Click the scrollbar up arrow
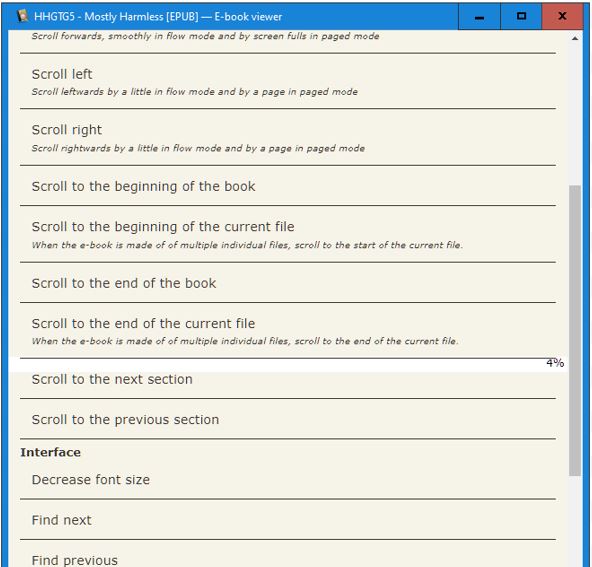The height and width of the screenshot is (567, 592). pos(575,38)
